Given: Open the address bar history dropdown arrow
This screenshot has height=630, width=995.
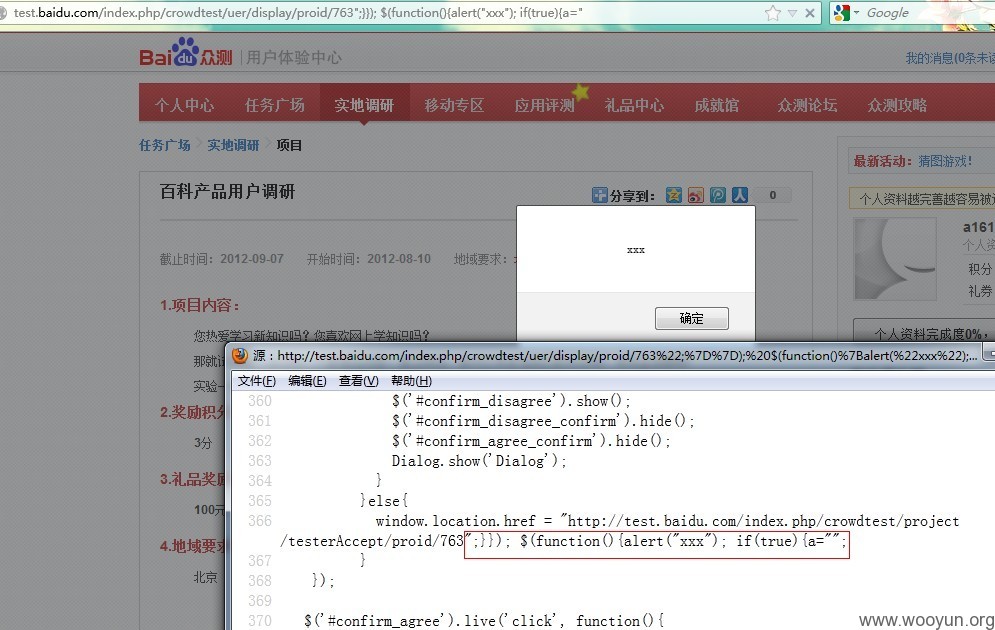Looking at the screenshot, I should (792, 13).
